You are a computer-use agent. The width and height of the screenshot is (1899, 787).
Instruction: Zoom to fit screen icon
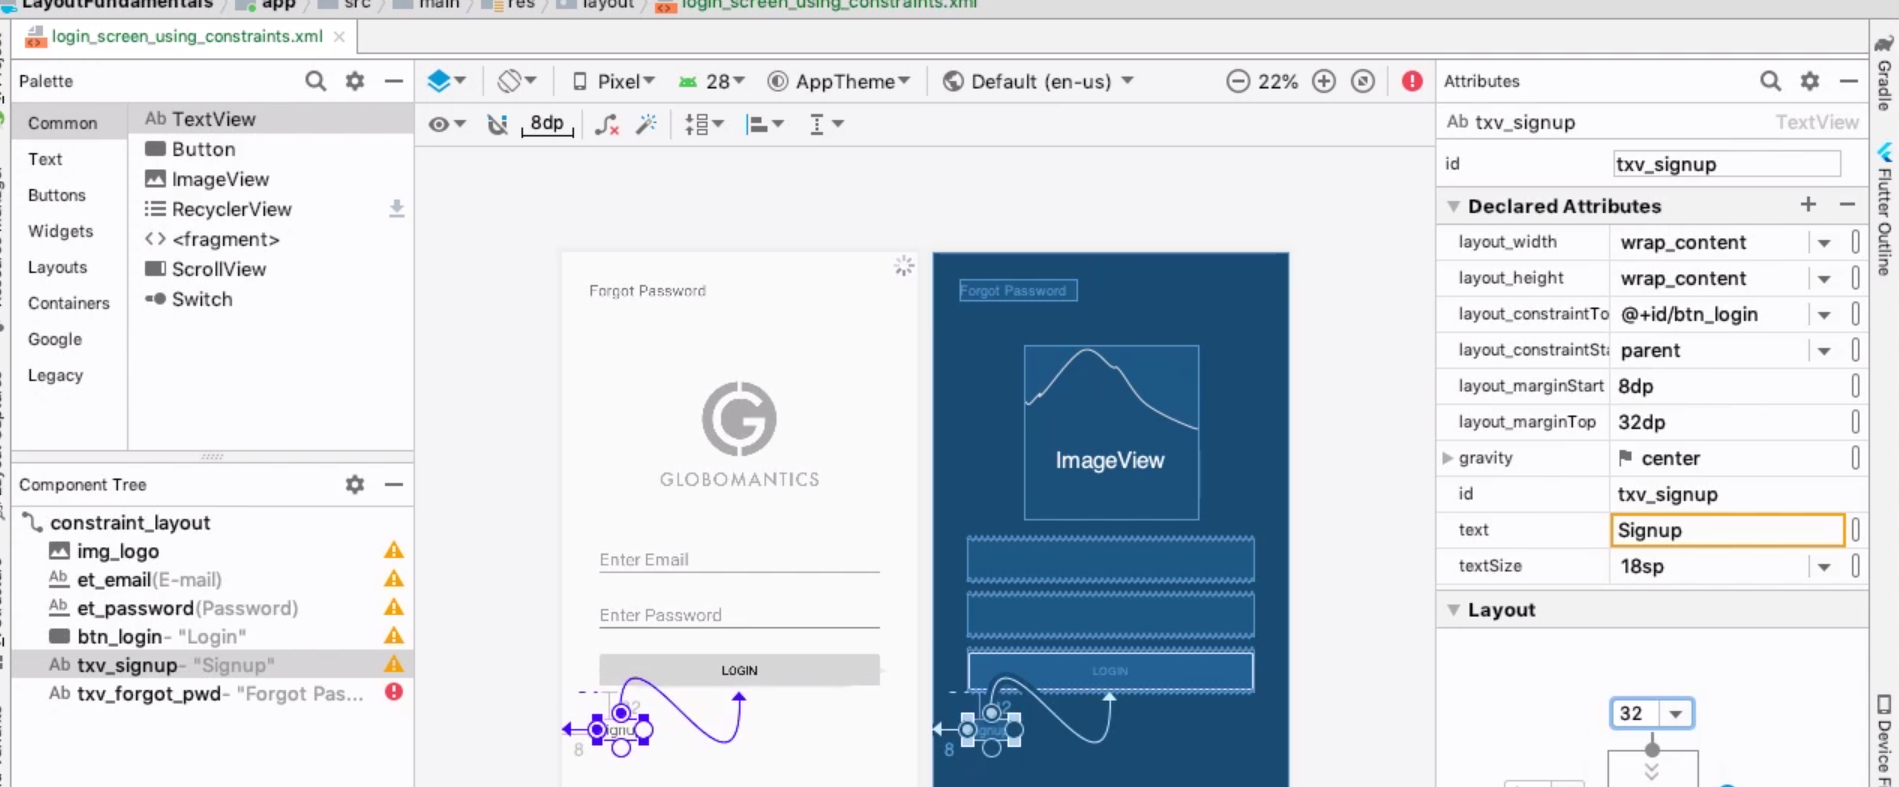tap(1363, 81)
